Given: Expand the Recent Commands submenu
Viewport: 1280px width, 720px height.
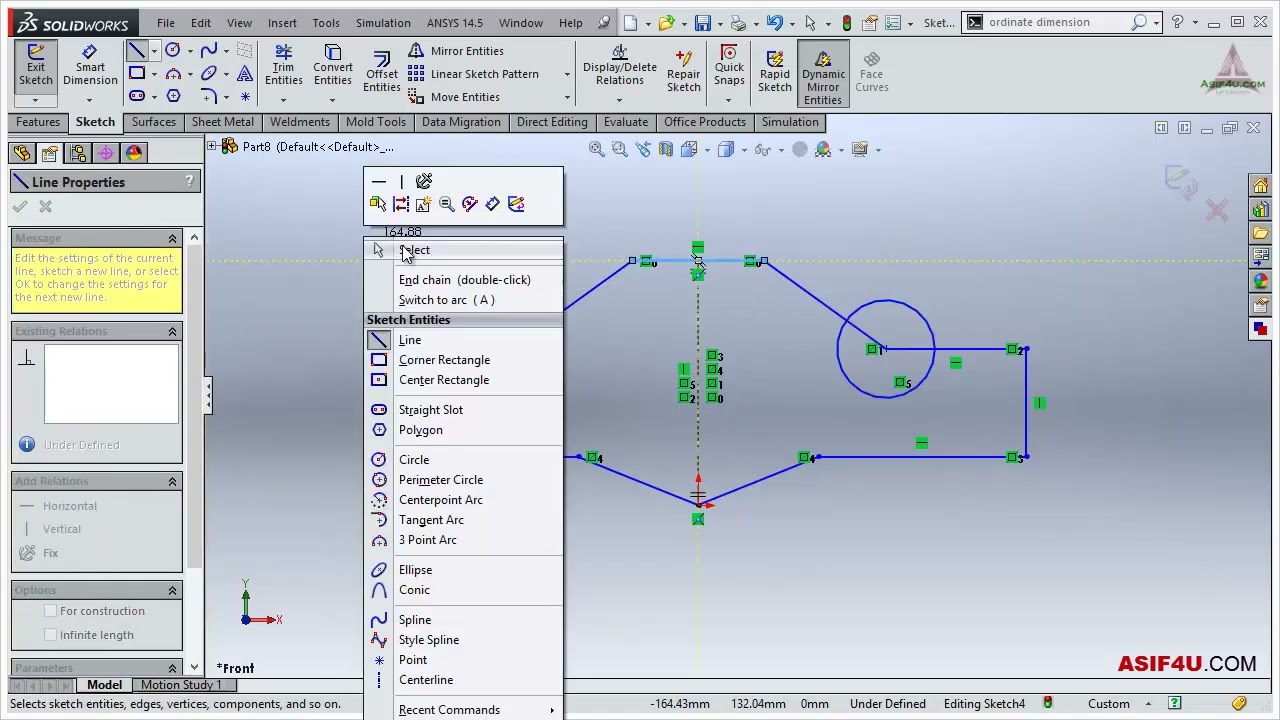Looking at the screenshot, I should [x=551, y=710].
